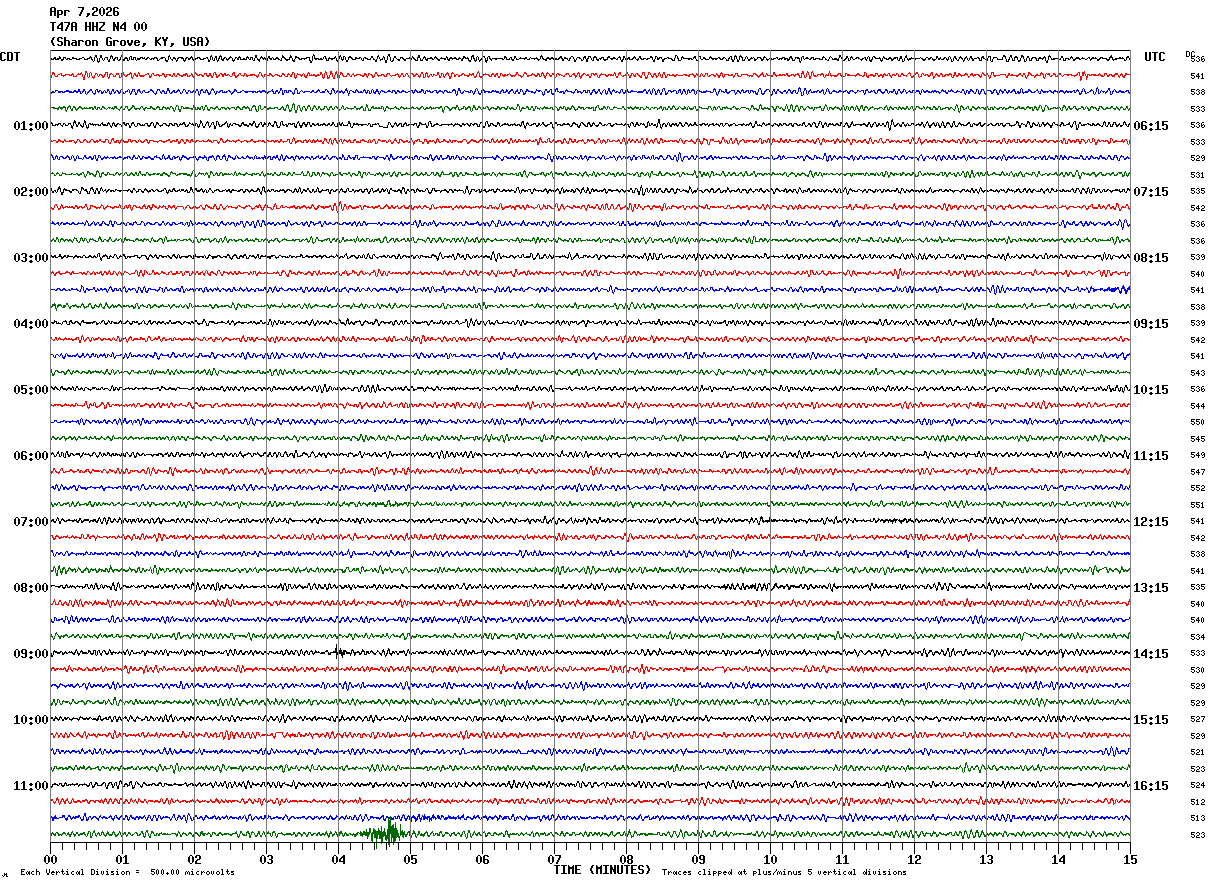Click the location text '(Sharon Grove, KY, USA)'
1210x886 pixels.
pos(130,42)
